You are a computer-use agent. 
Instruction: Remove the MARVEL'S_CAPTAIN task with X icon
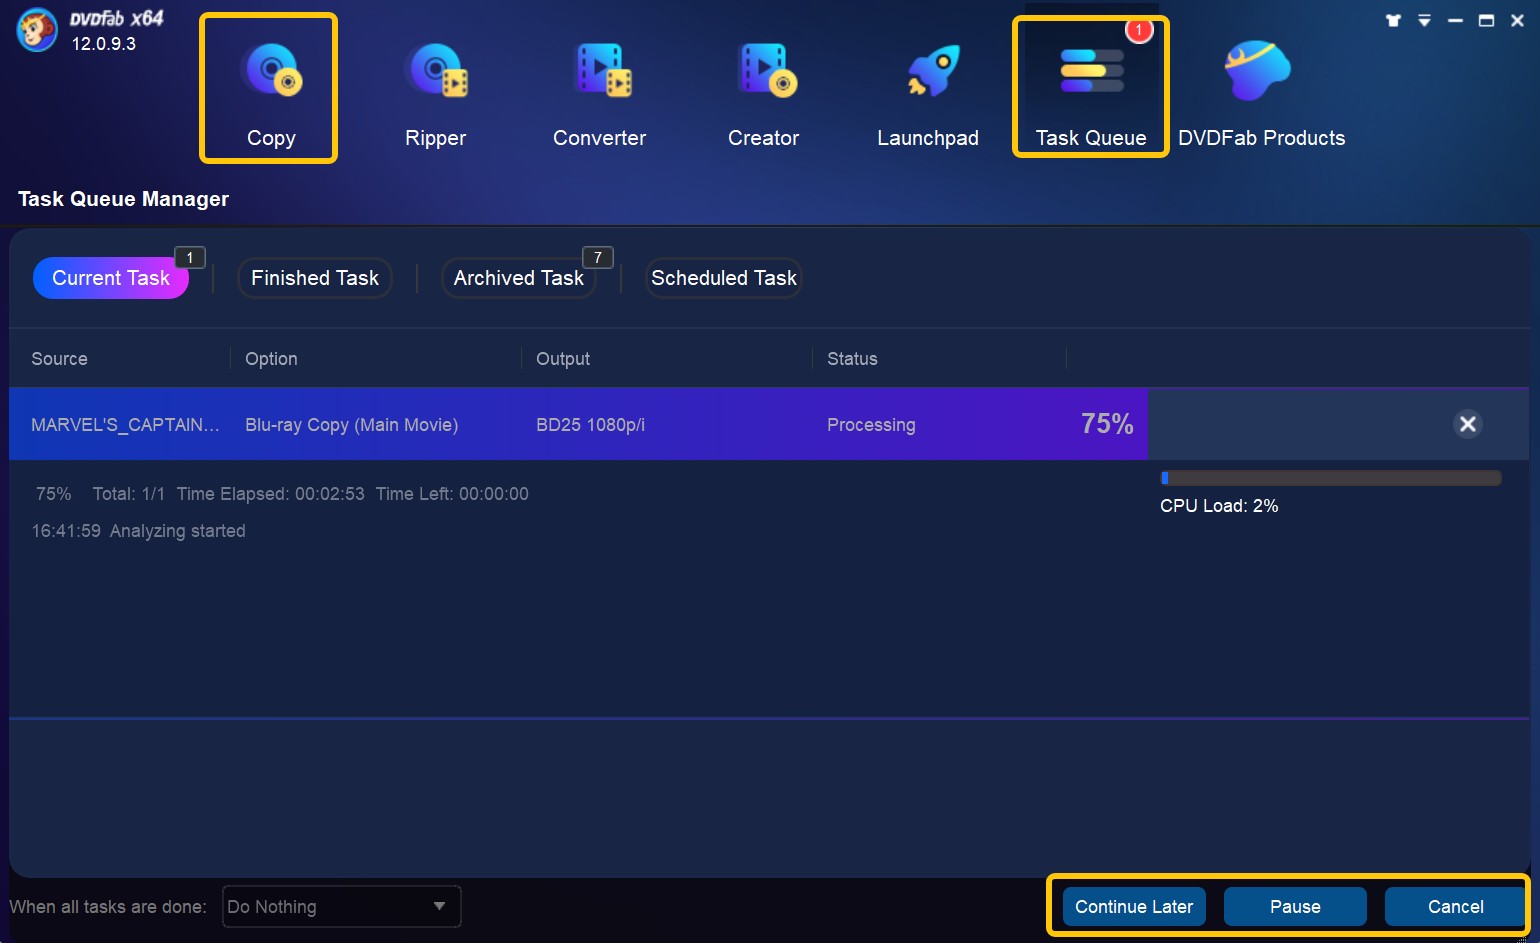pos(1467,424)
